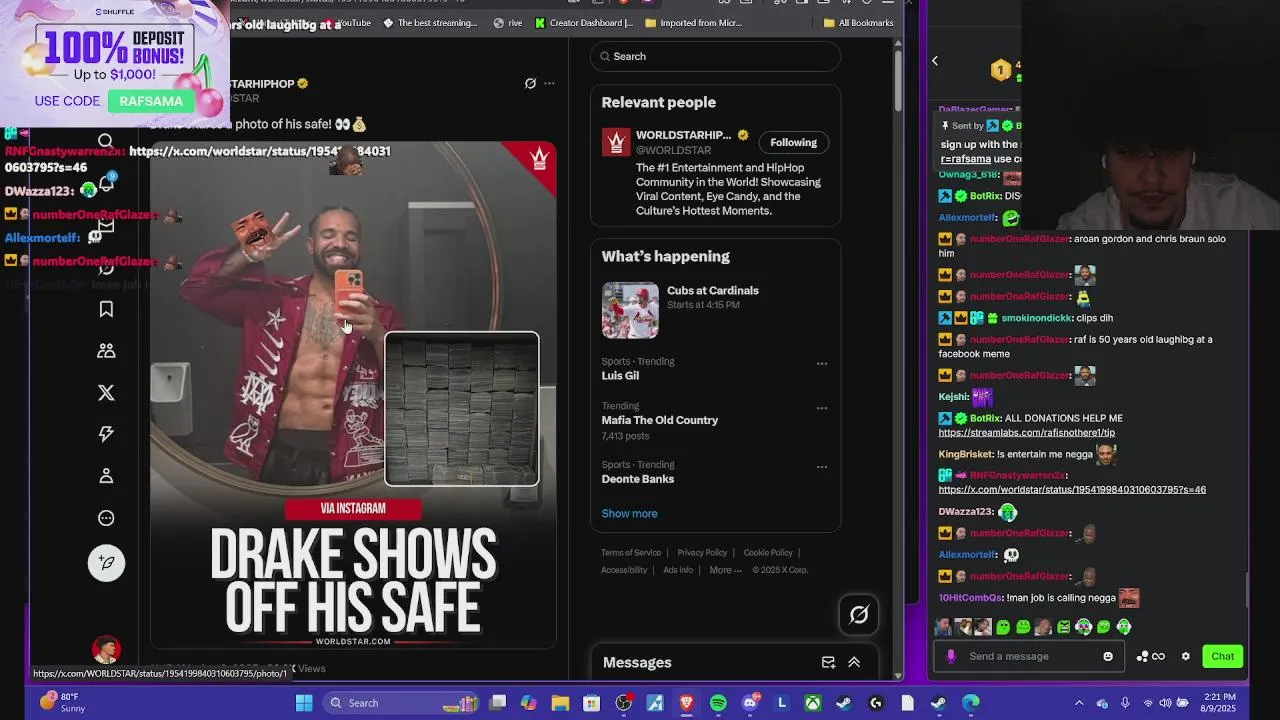Viewport: 1280px width, 720px height.
Task: Open WORLDSTARHIPHOP profile in Relevant people
Action: click(684, 135)
